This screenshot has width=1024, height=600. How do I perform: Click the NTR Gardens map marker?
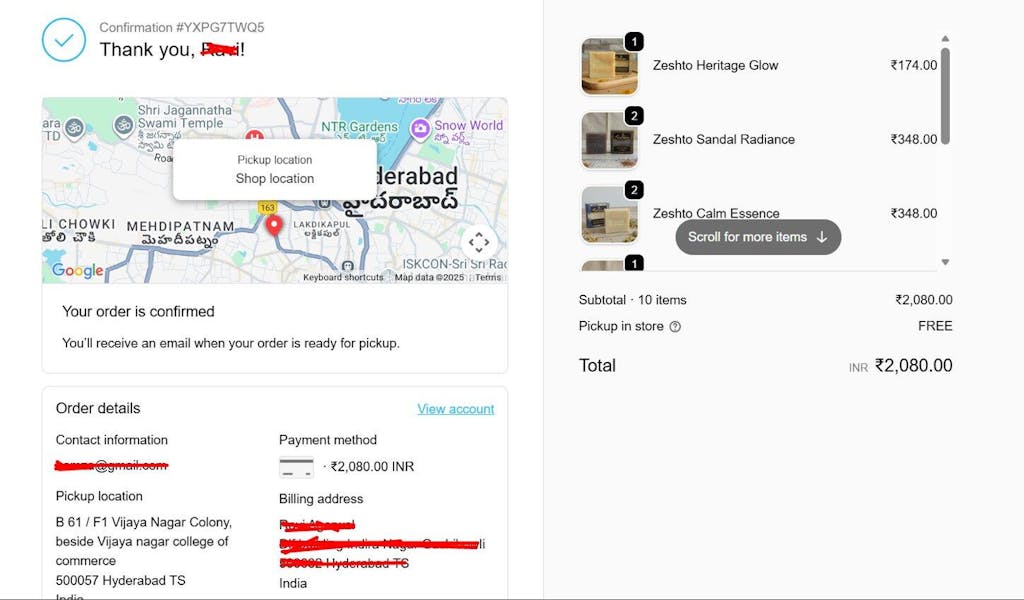tap(358, 127)
